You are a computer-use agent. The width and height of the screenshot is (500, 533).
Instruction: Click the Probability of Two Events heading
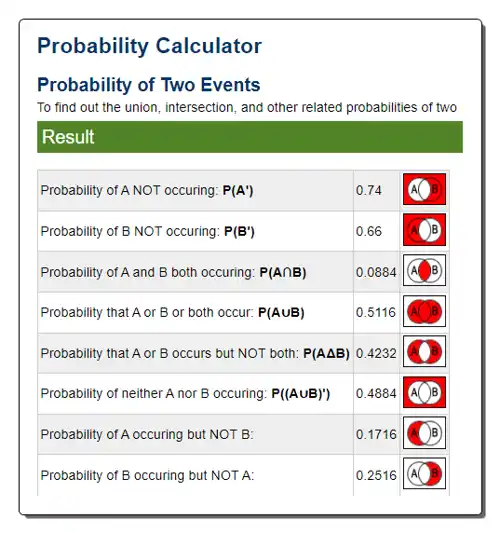[x=149, y=85]
